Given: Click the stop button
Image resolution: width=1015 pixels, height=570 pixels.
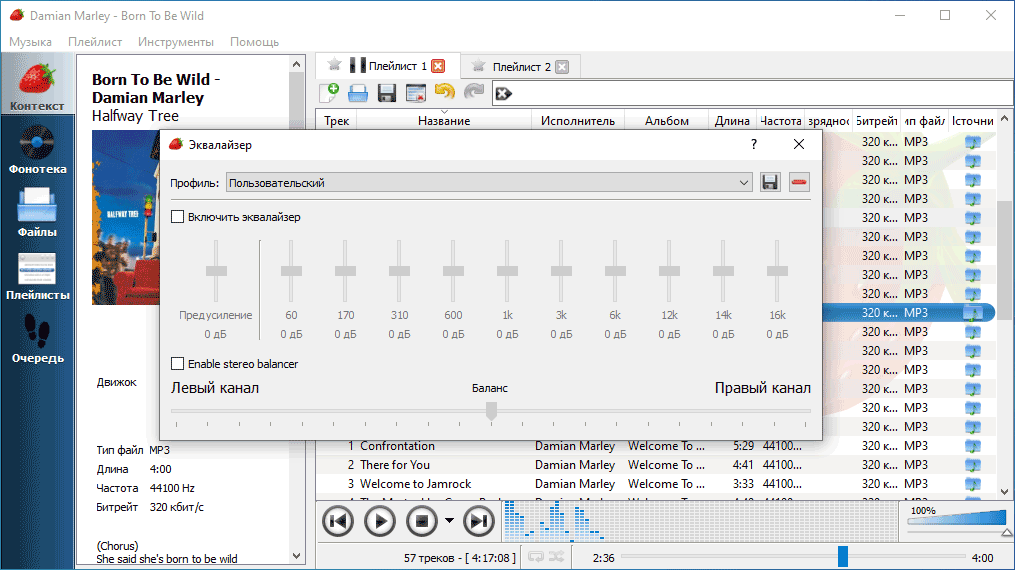Looking at the screenshot, I should coord(422,521).
